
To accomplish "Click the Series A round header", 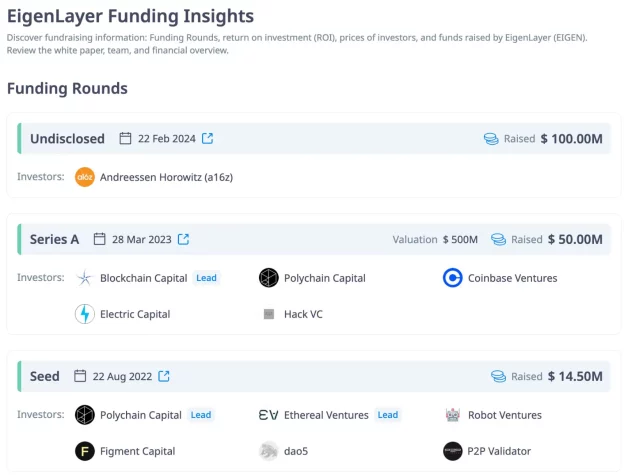I will pos(54,240).
